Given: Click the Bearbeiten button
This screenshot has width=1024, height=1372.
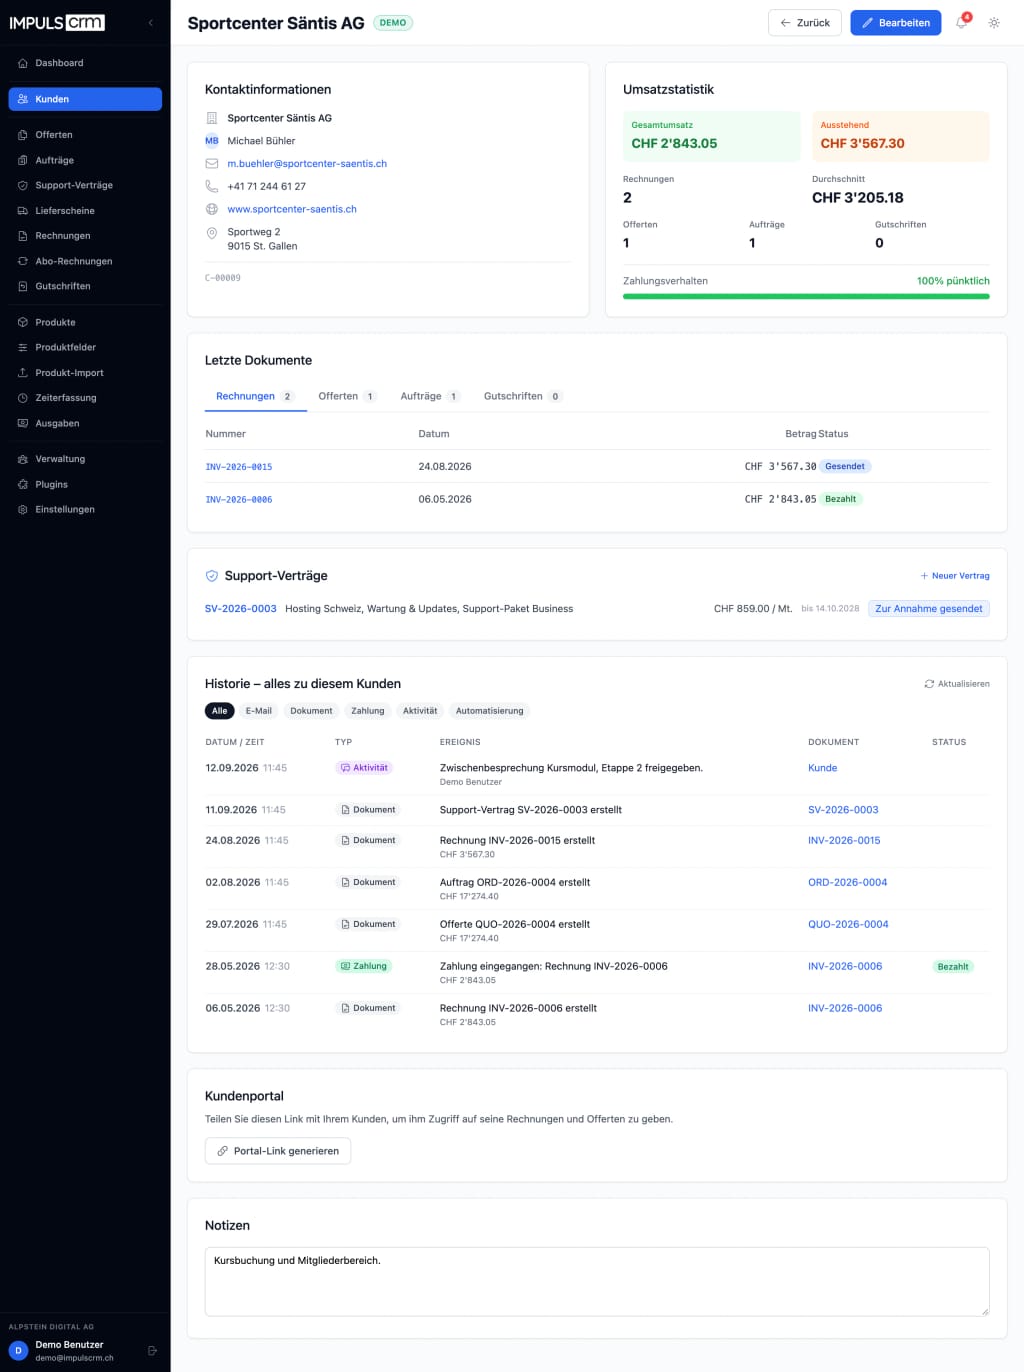Looking at the screenshot, I should (896, 22).
